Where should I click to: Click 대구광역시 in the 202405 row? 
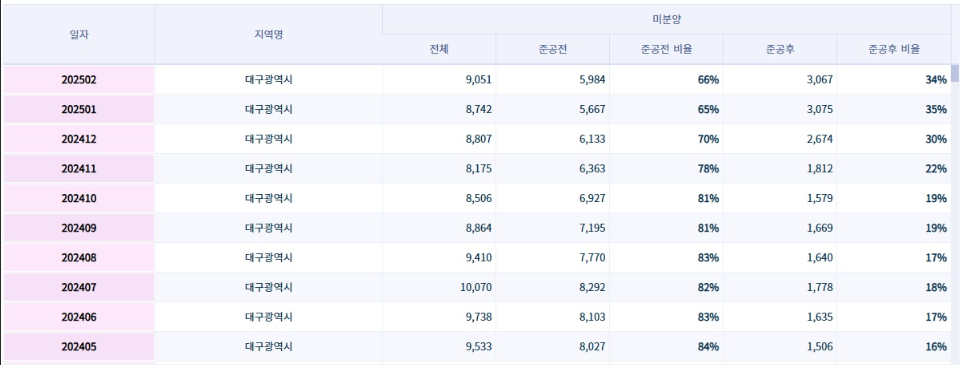pos(269,347)
